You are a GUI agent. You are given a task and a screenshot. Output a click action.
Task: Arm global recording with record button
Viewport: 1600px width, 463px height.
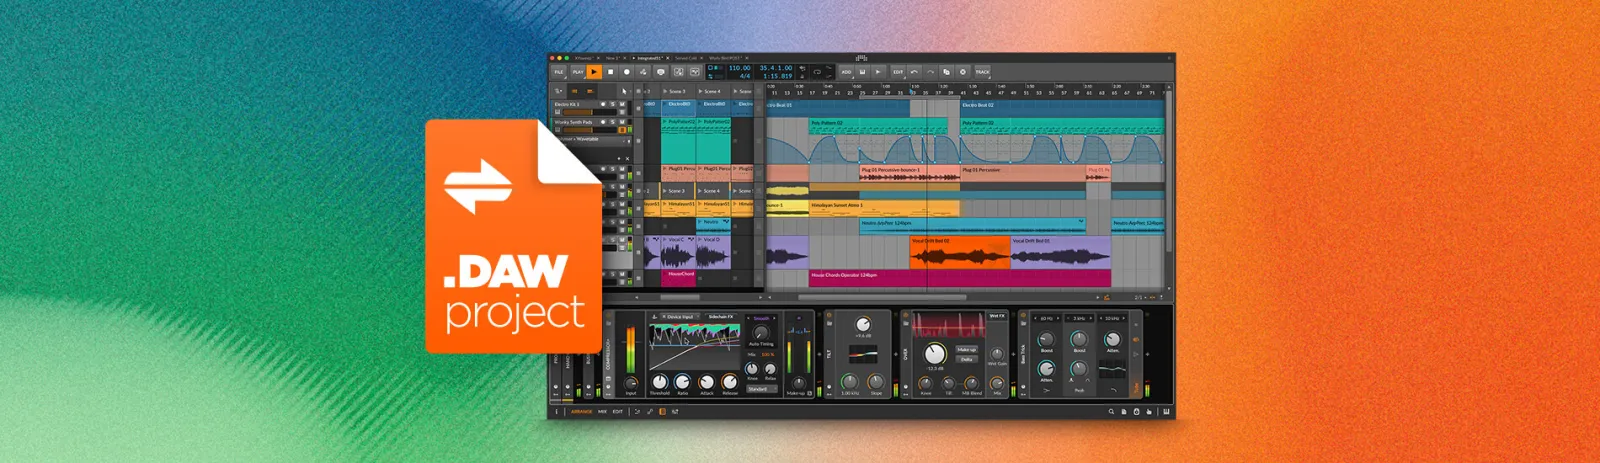(627, 72)
